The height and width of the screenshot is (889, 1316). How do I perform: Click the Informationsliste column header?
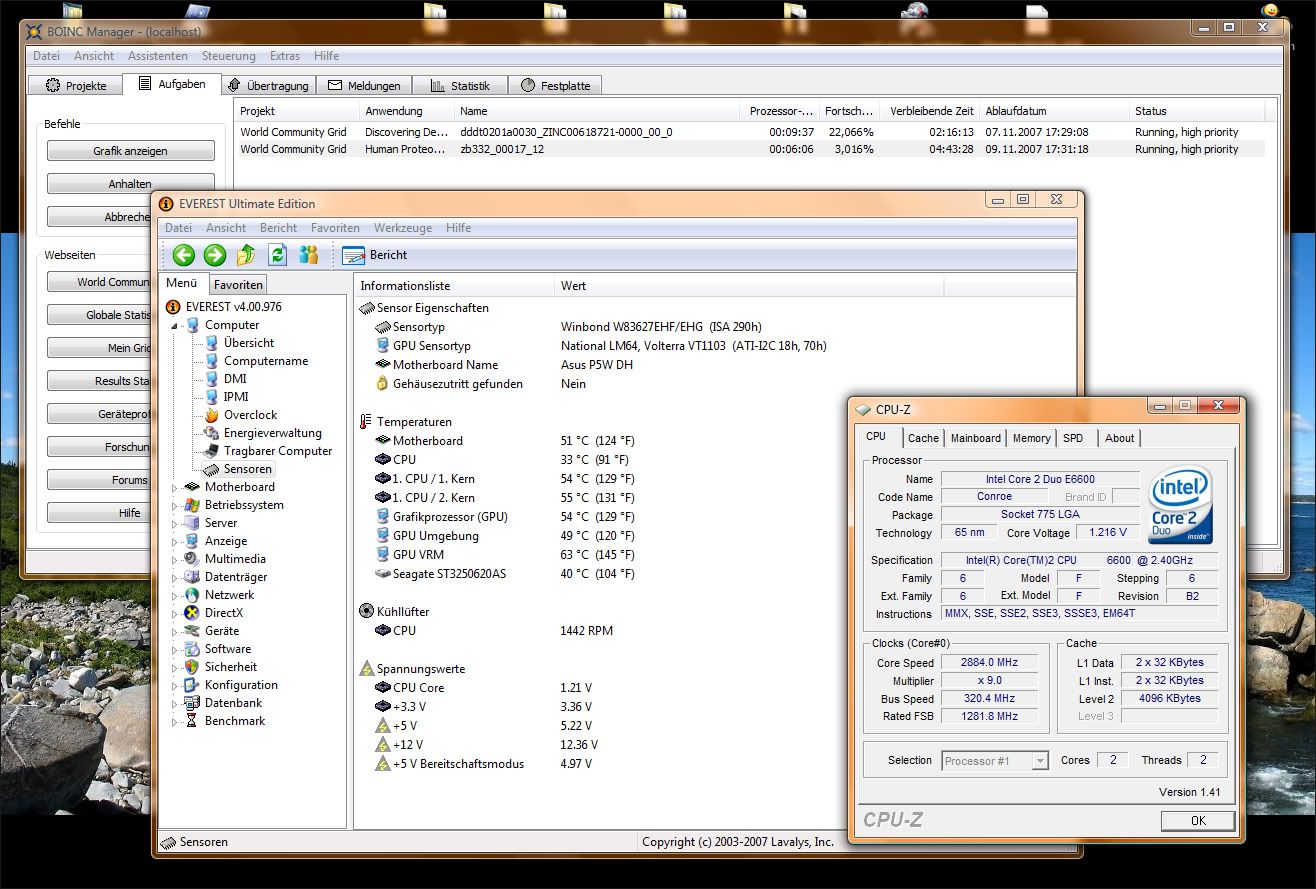[x=455, y=286]
